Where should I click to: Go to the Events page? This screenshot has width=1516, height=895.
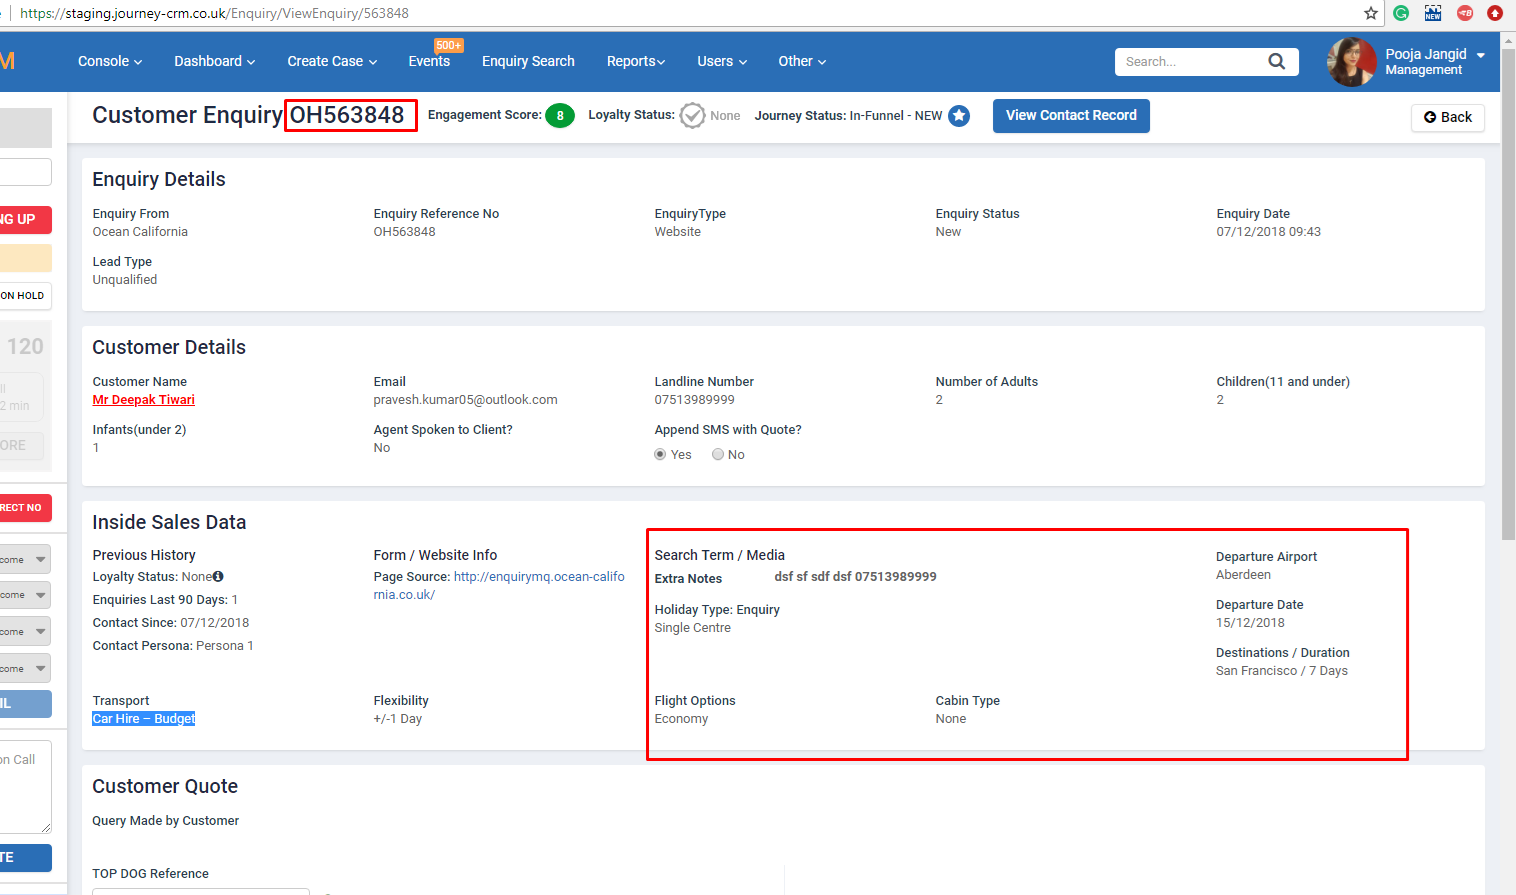(x=429, y=61)
